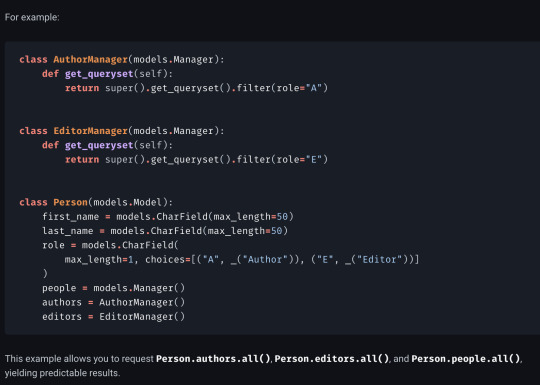Viewport: 540px width, 385px height.
Task: Click Person.authors.all() inline code
Action: (x=213, y=359)
